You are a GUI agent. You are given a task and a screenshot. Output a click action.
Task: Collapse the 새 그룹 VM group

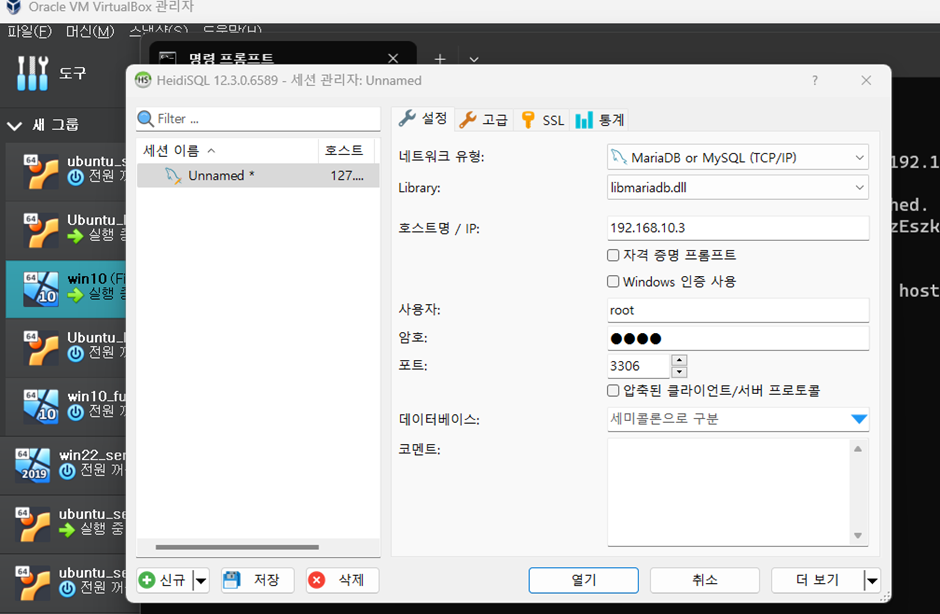tap(14, 125)
